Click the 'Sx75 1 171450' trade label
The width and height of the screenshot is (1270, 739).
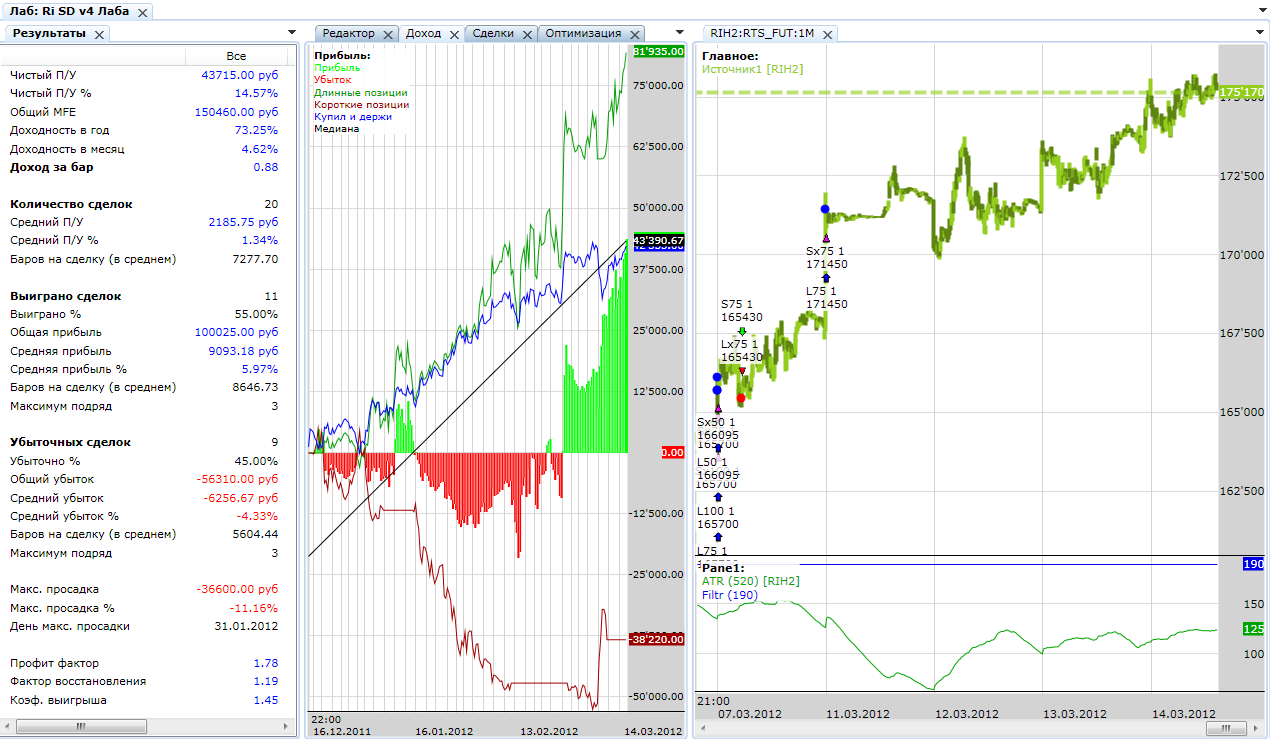827,257
